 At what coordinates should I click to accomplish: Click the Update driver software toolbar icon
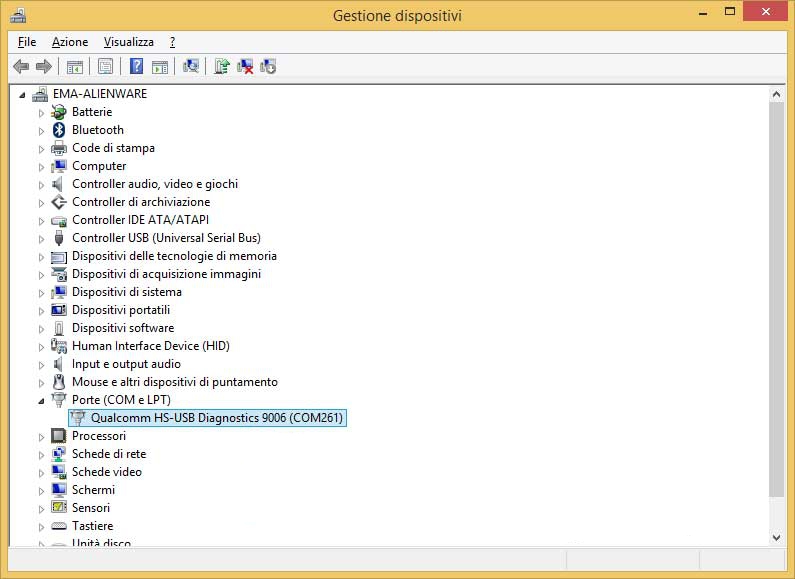tap(222, 67)
